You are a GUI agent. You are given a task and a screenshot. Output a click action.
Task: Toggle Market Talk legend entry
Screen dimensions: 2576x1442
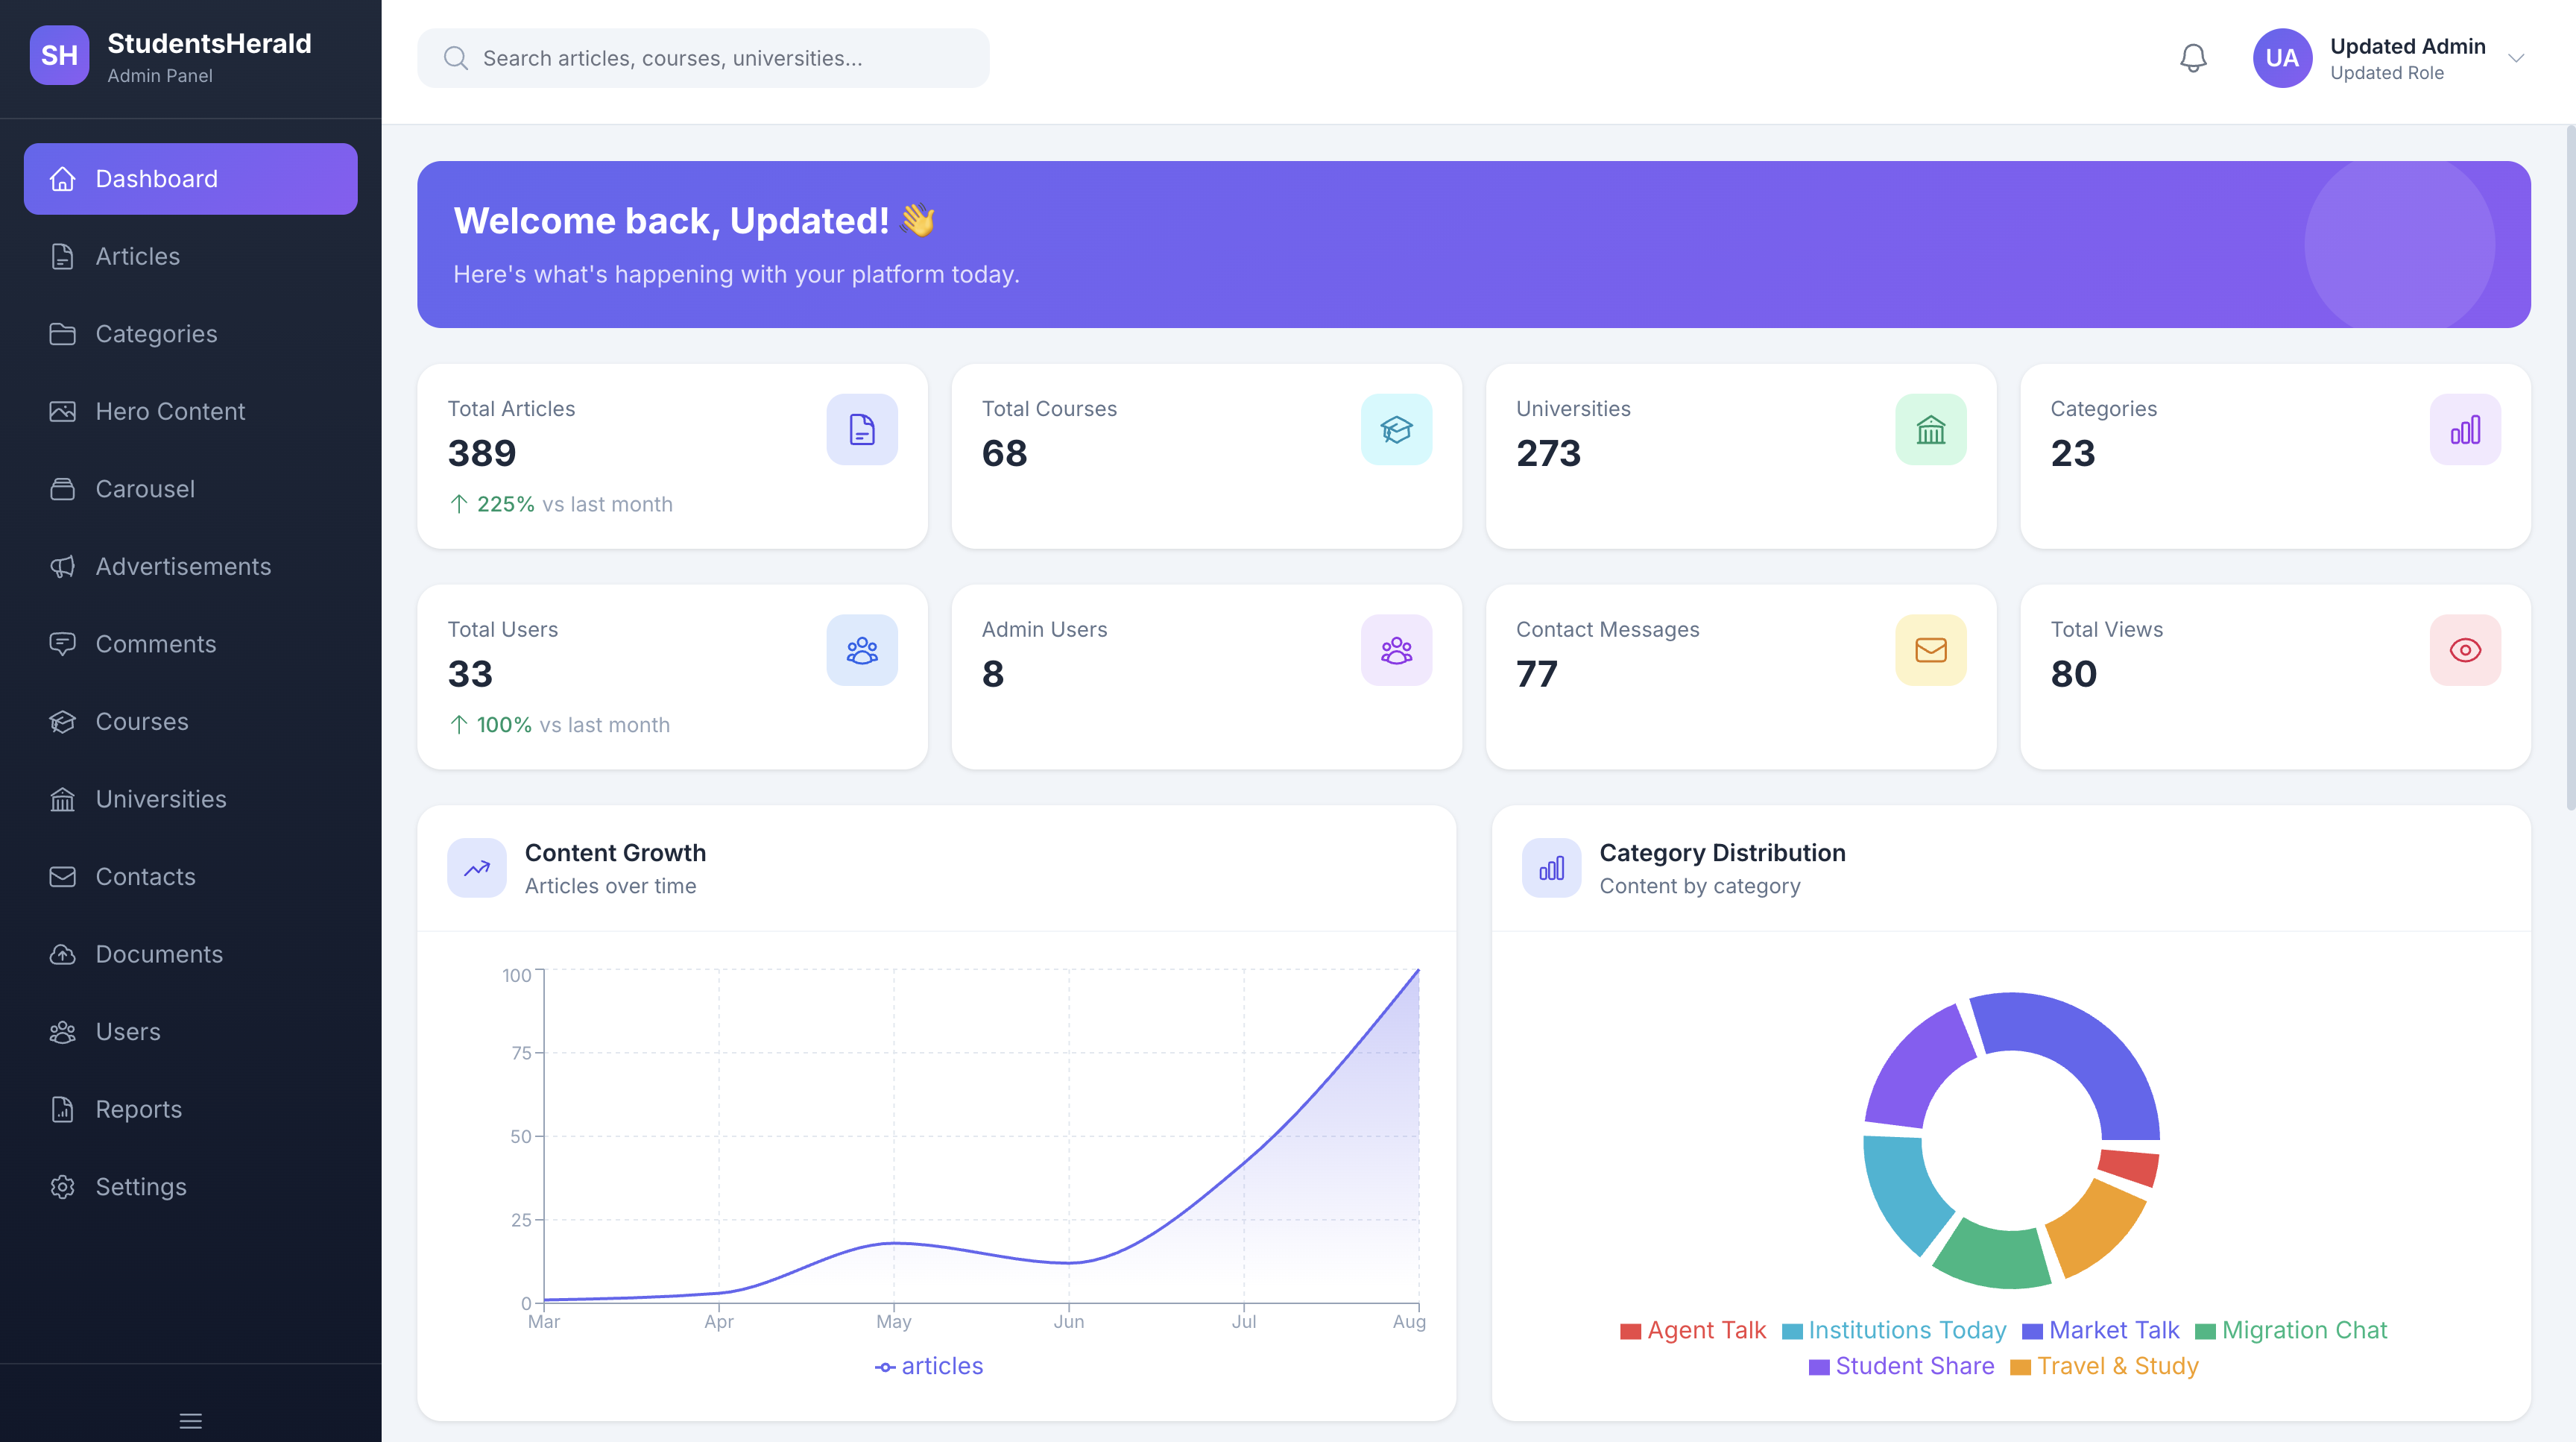(x=2100, y=1330)
